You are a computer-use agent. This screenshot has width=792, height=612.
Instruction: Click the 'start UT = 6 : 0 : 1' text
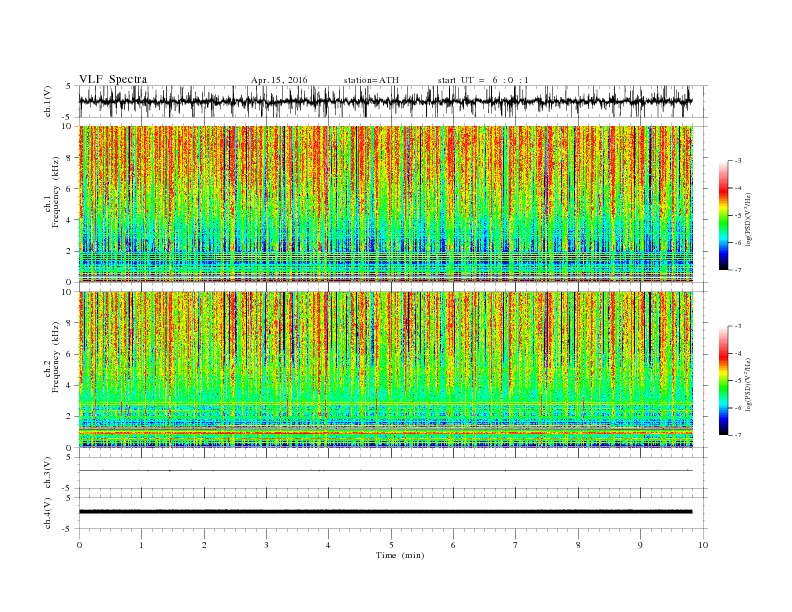pyautogui.click(x=483, y=80)
